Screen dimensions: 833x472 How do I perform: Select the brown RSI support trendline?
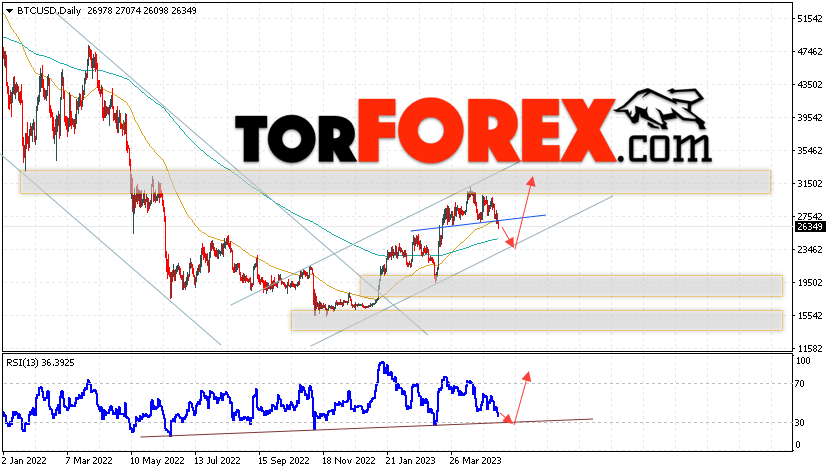[x=367, y=428]
